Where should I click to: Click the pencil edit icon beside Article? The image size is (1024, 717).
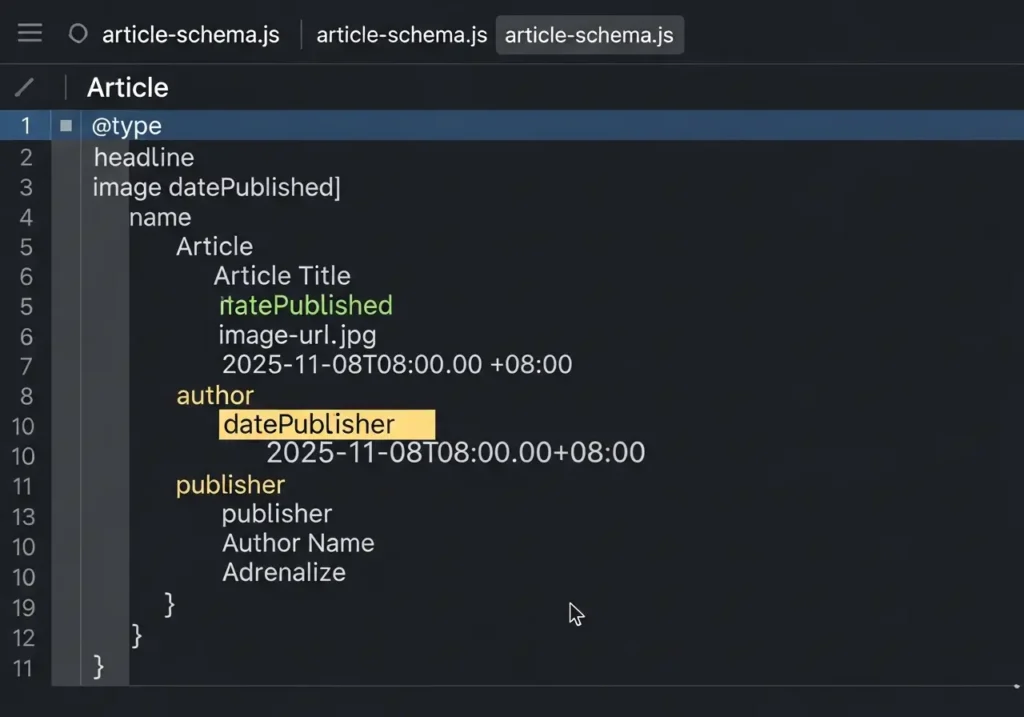click(24, 88)
